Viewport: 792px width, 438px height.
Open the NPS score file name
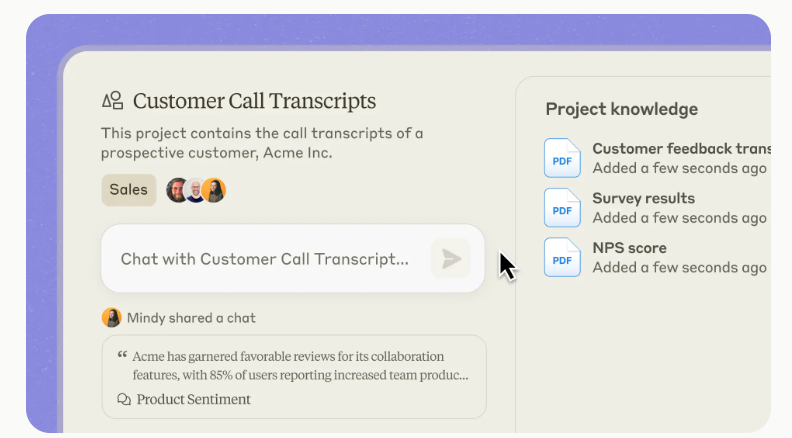click(x=629, y=248)
